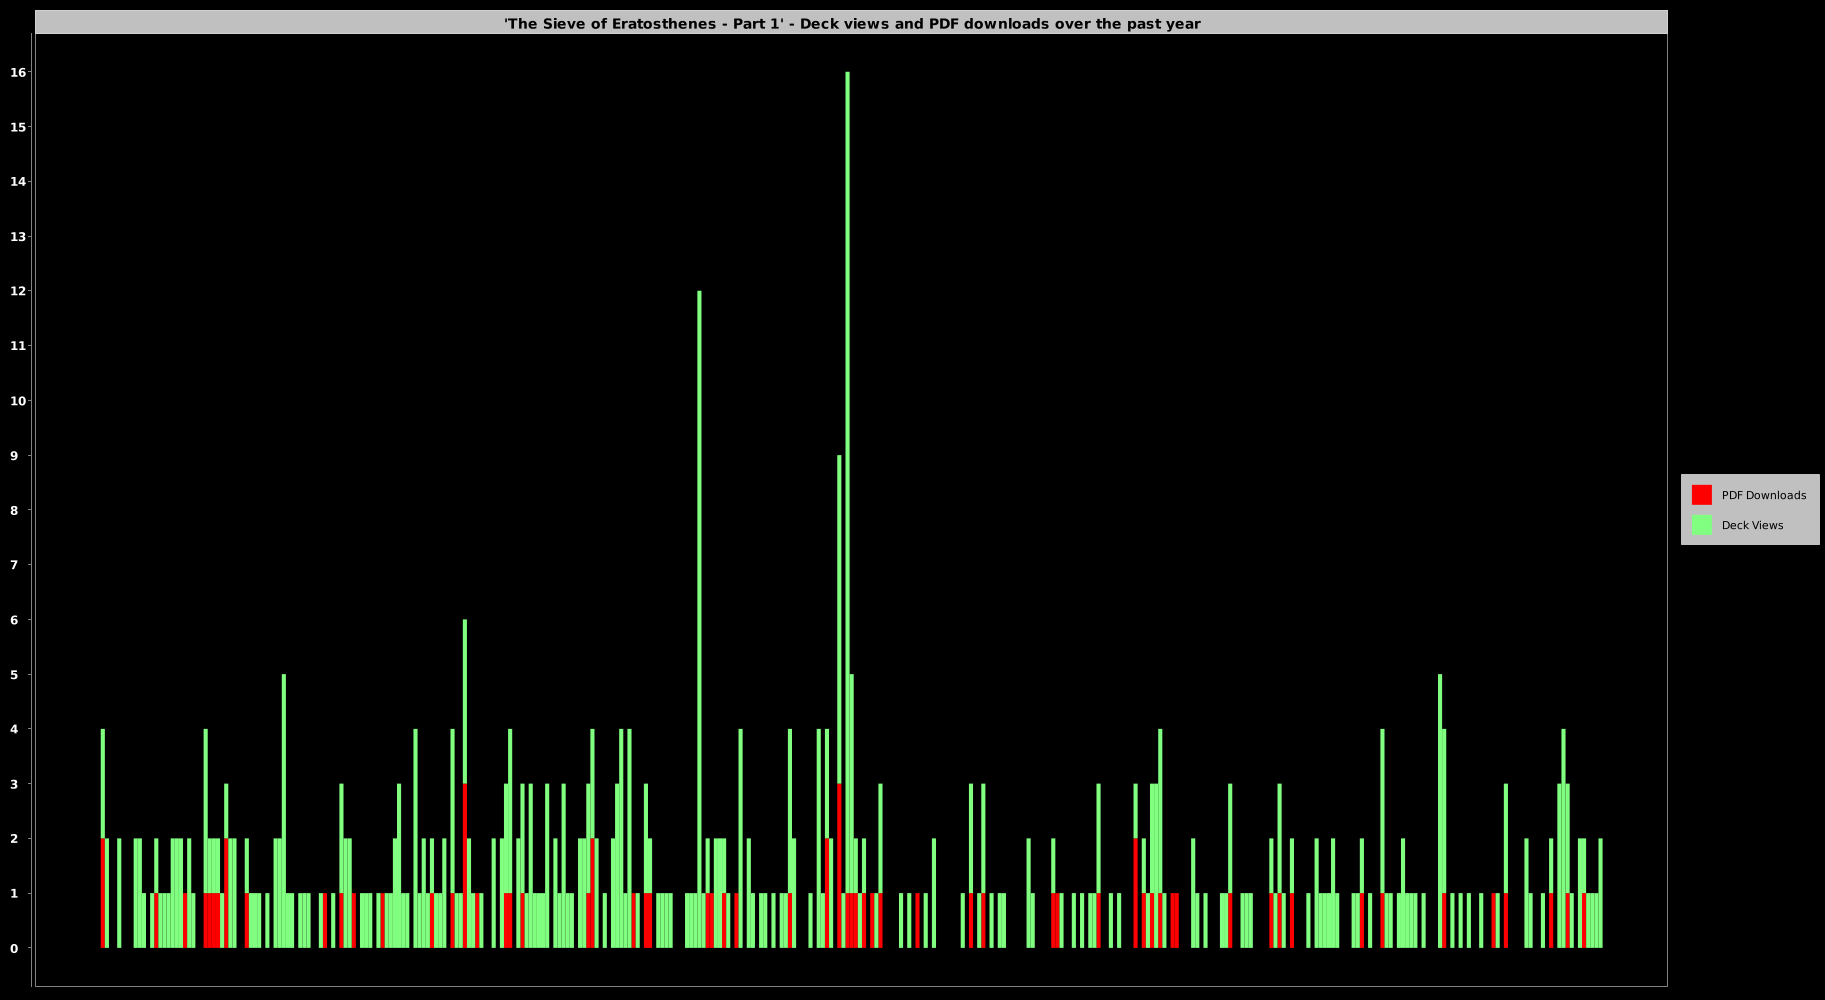
Task: Click the green bar reaching 9
Action: tap(839, 619)
